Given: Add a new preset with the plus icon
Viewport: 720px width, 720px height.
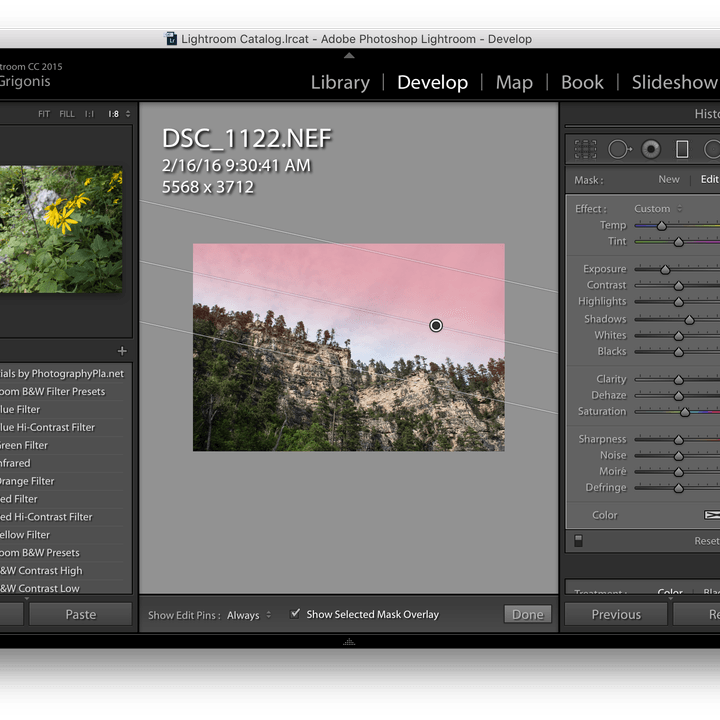Looking at the screenshot, I should click(x=122, y=351).
